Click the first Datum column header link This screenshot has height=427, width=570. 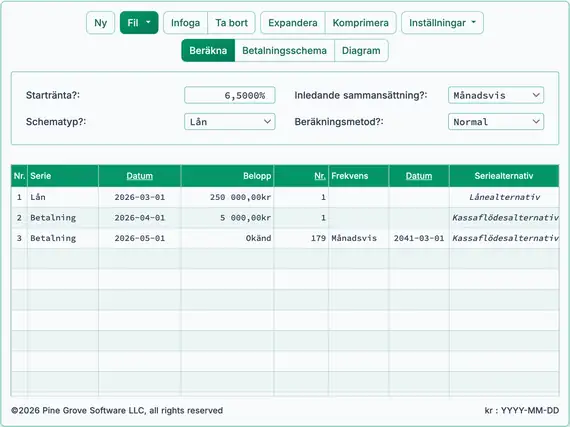pos(140,176)
